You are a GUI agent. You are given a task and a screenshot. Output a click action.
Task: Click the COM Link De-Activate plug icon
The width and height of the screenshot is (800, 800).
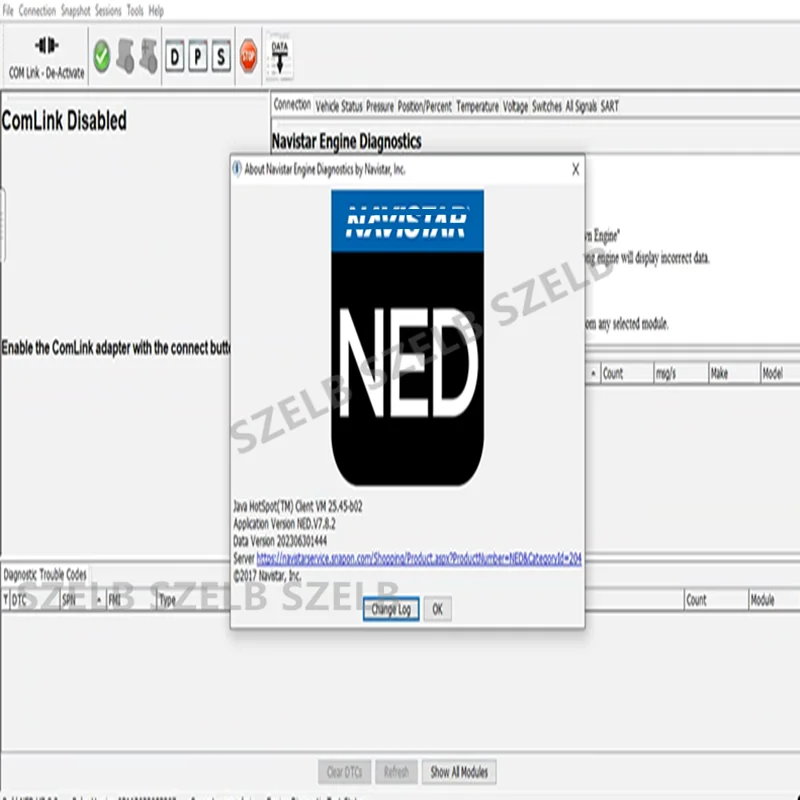46,46
